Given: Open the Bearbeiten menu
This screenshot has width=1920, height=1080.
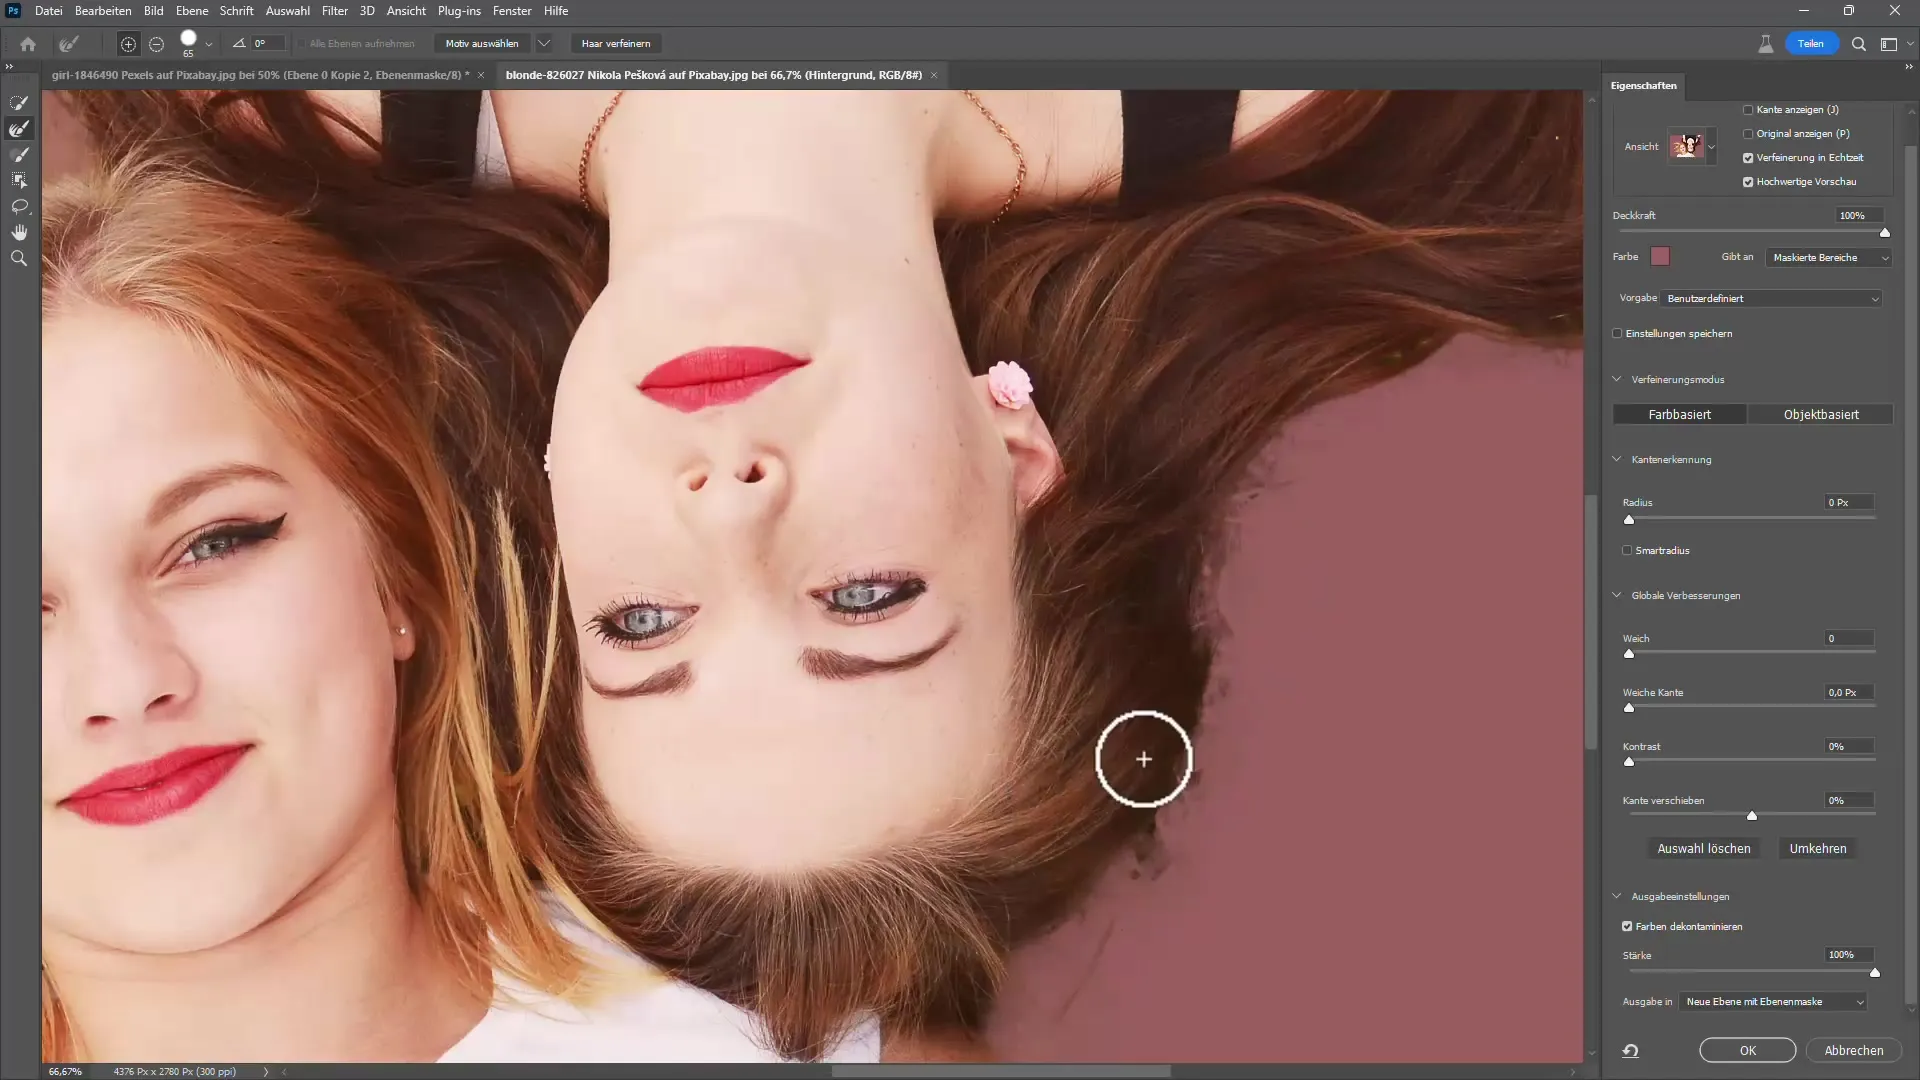Looking at the screenshot, I should 103,11.
